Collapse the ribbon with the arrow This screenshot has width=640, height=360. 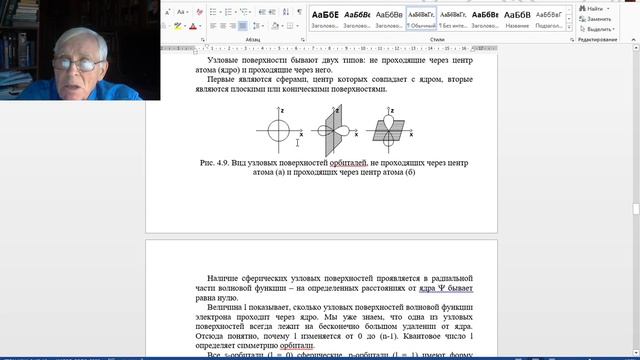633,40
